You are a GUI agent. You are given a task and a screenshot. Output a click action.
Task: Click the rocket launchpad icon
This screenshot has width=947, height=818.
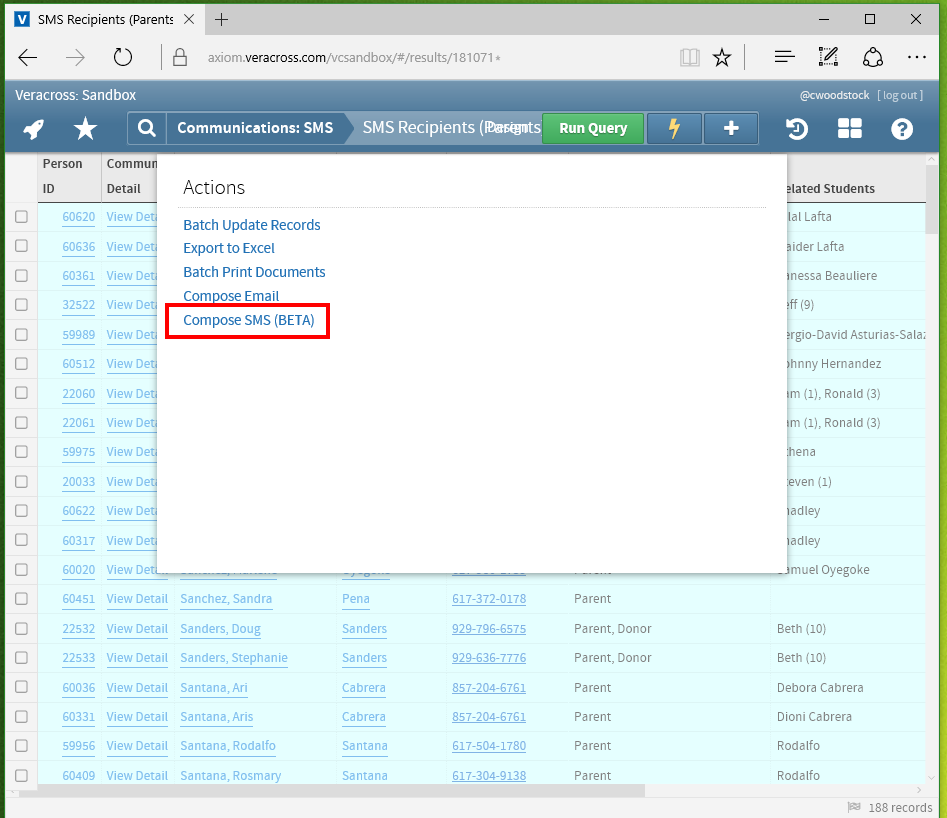tap(34, 128)
